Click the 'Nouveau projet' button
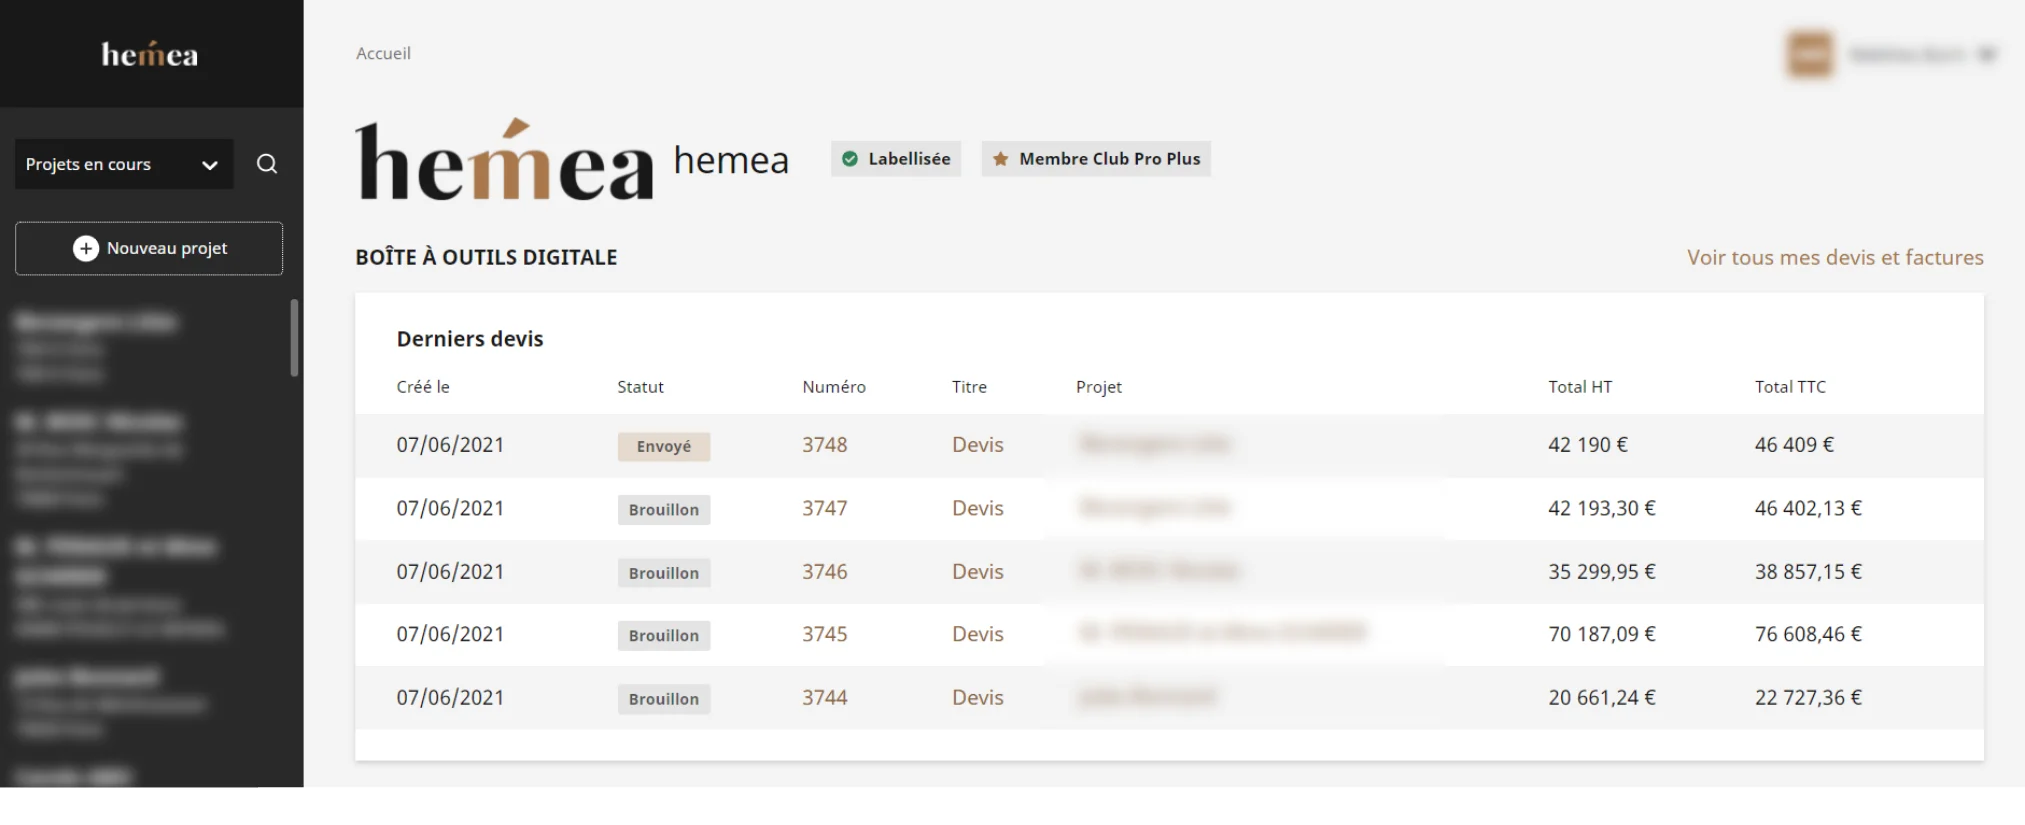This screenshot has width=2025, height=825. (149, 248)
